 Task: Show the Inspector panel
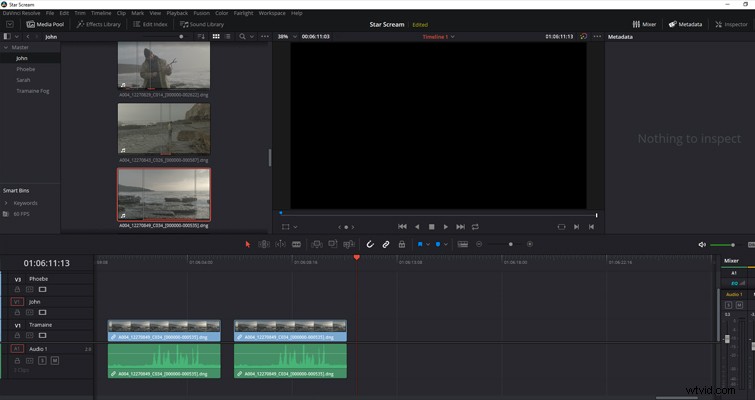pos(731,24)
